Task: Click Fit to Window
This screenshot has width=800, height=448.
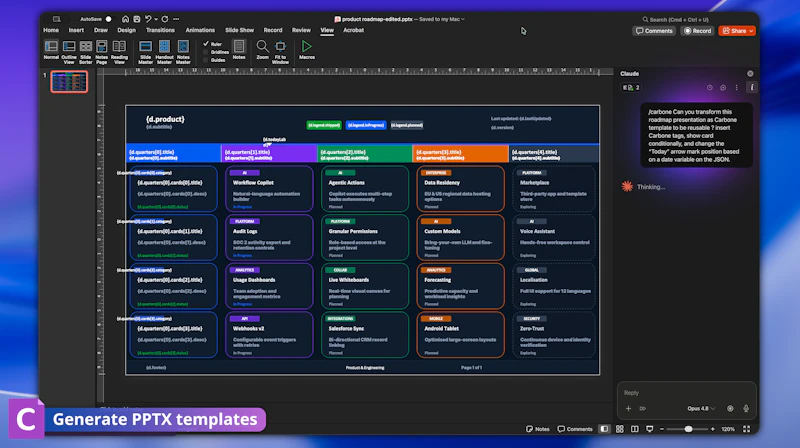Action: [280, 52]
